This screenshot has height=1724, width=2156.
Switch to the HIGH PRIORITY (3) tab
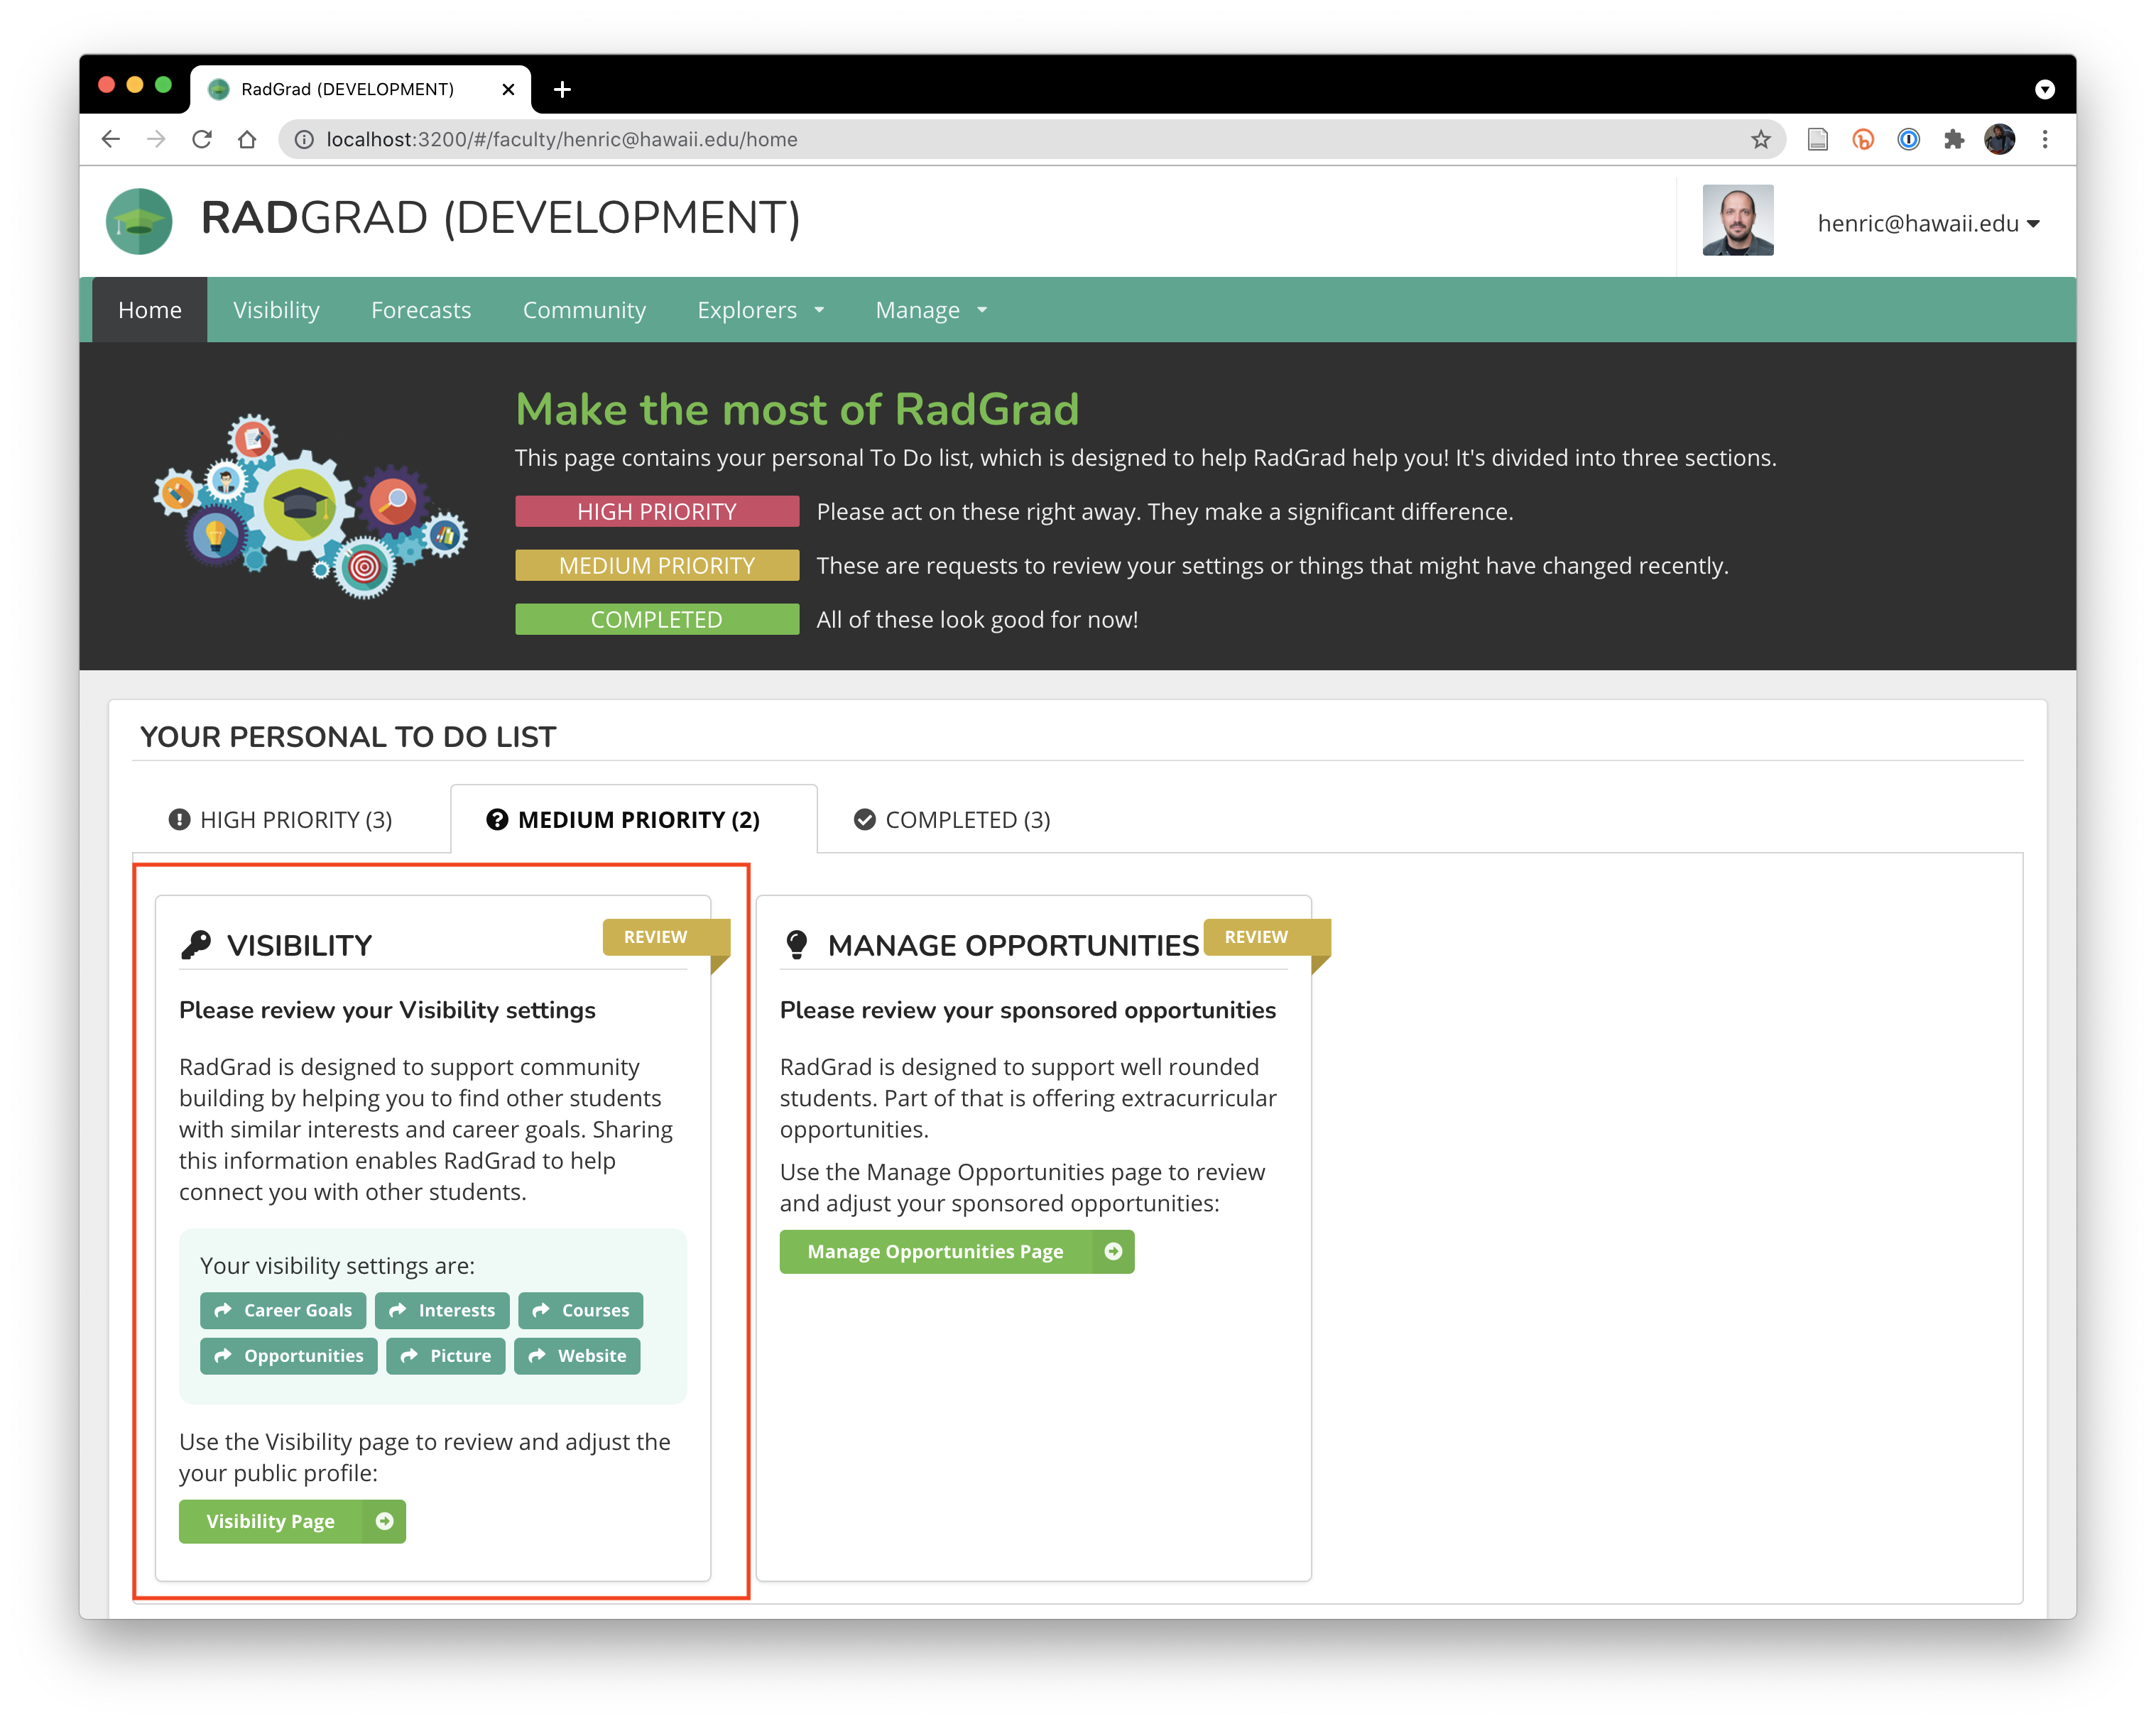click(281, 819)
